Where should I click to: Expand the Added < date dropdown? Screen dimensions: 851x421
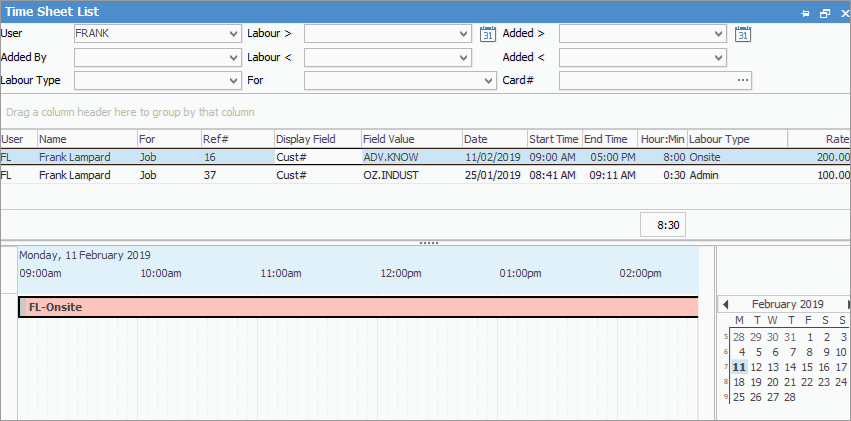coord(719,57)
